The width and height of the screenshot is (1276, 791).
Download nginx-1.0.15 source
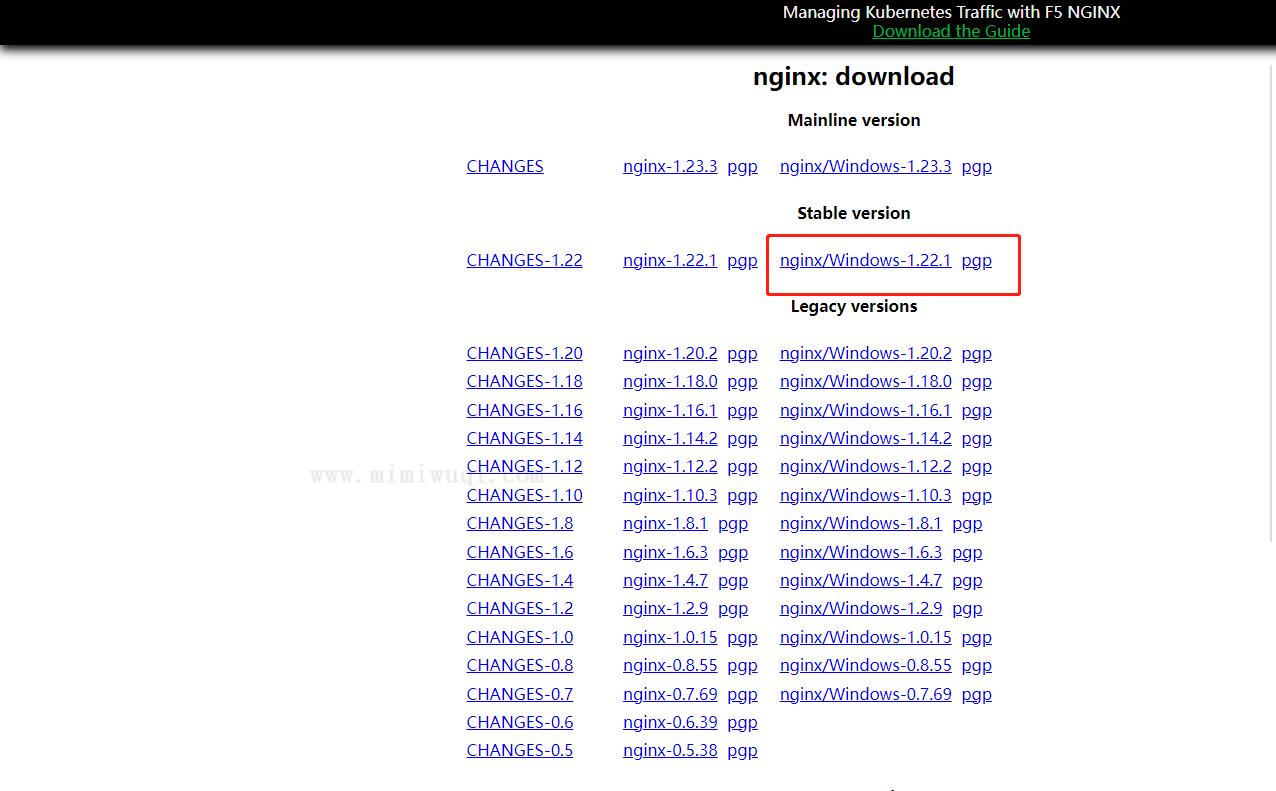(x=670, y=637)
